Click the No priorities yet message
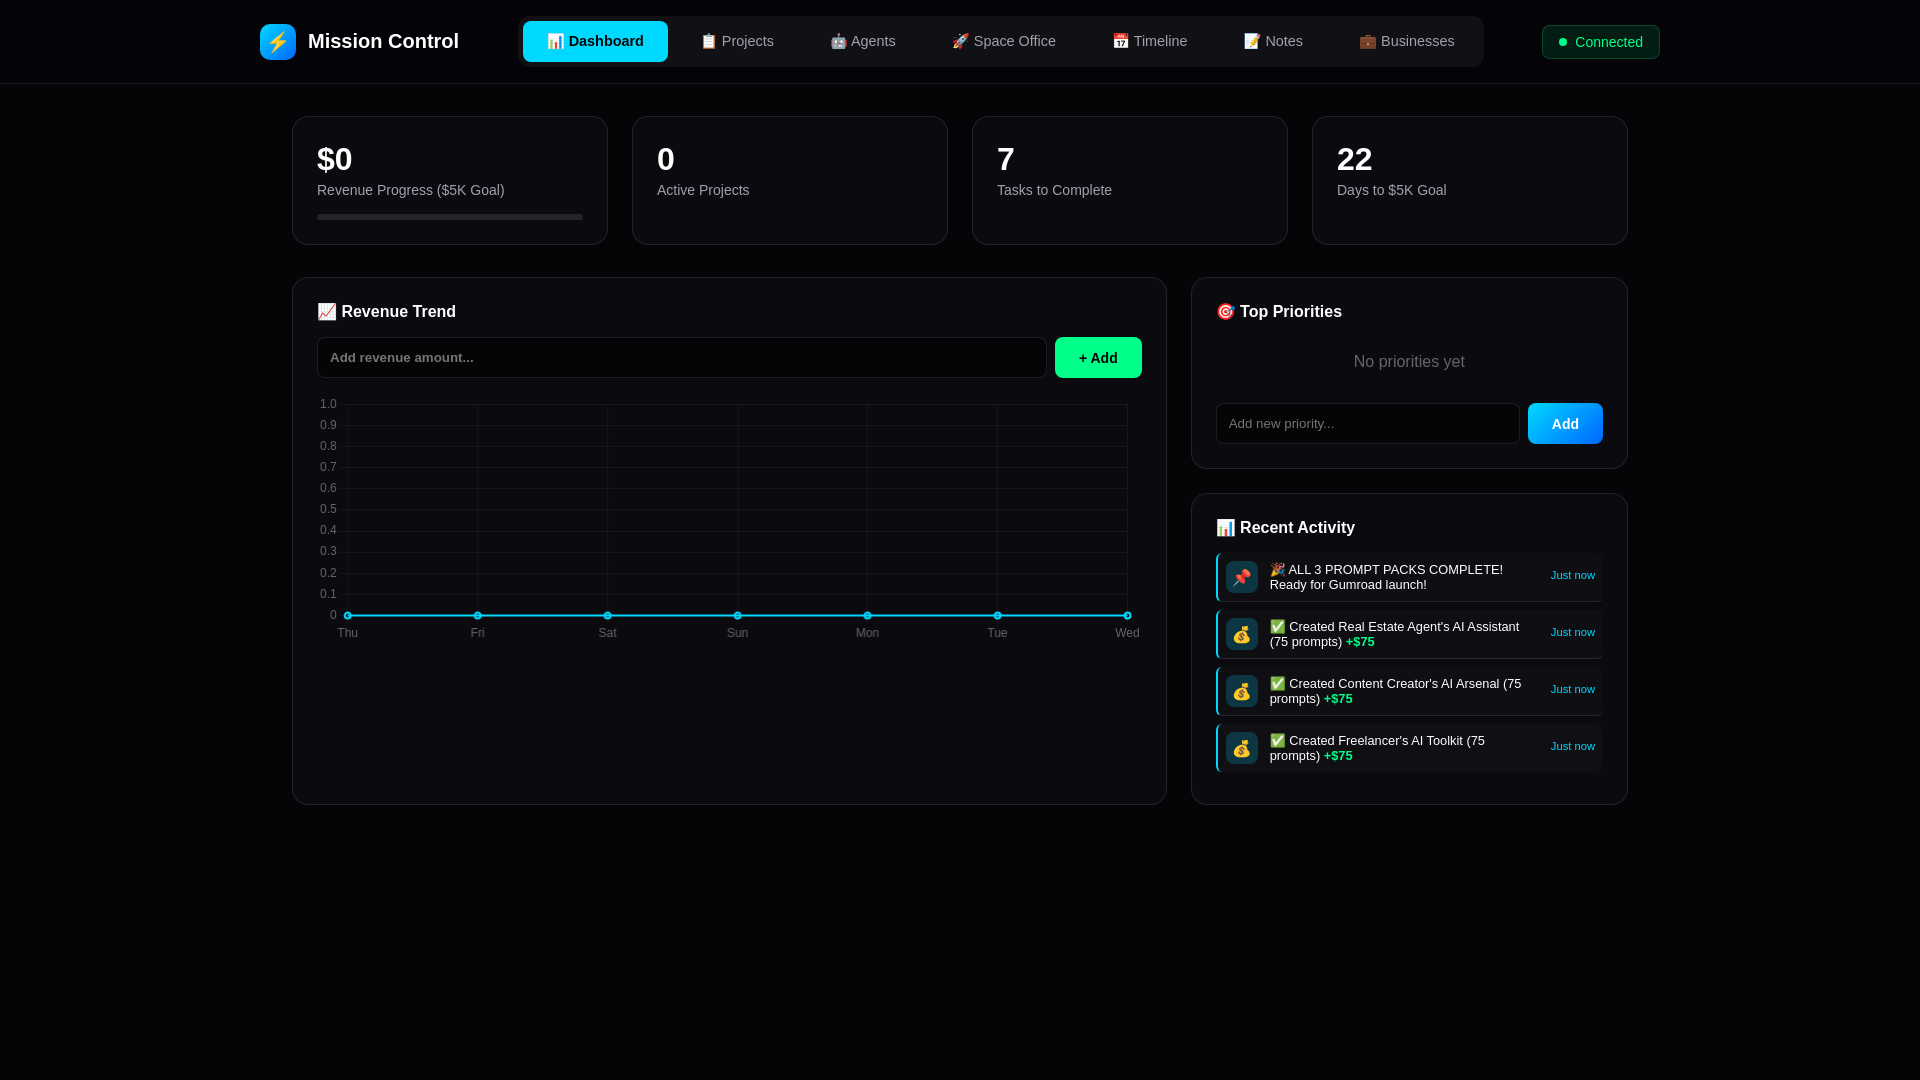This screenshot has width=1920, height=1080. (1409, 362)
